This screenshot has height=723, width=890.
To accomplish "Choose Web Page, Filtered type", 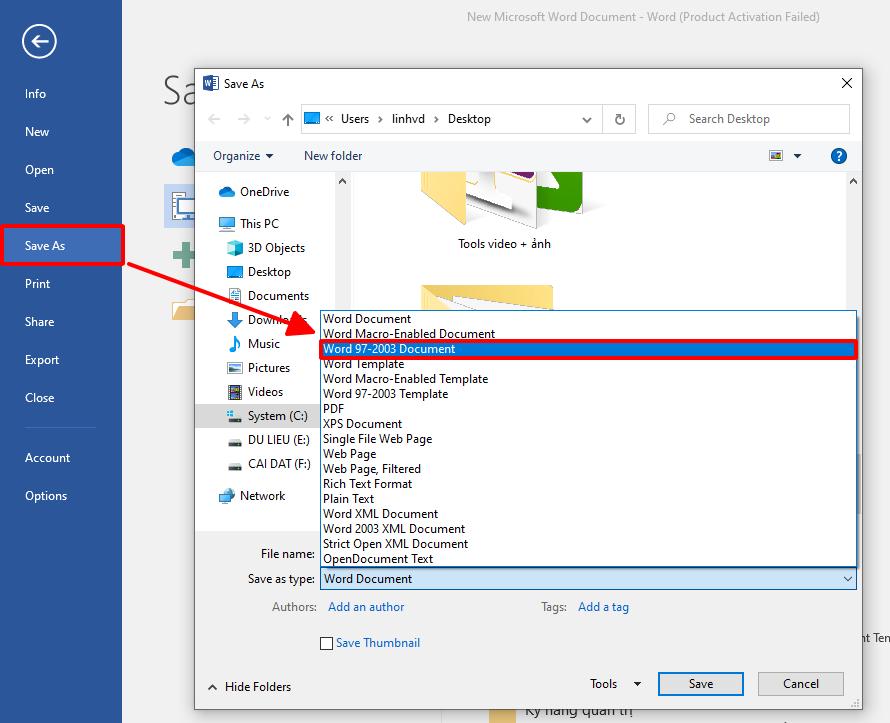I will pos(588,469).
